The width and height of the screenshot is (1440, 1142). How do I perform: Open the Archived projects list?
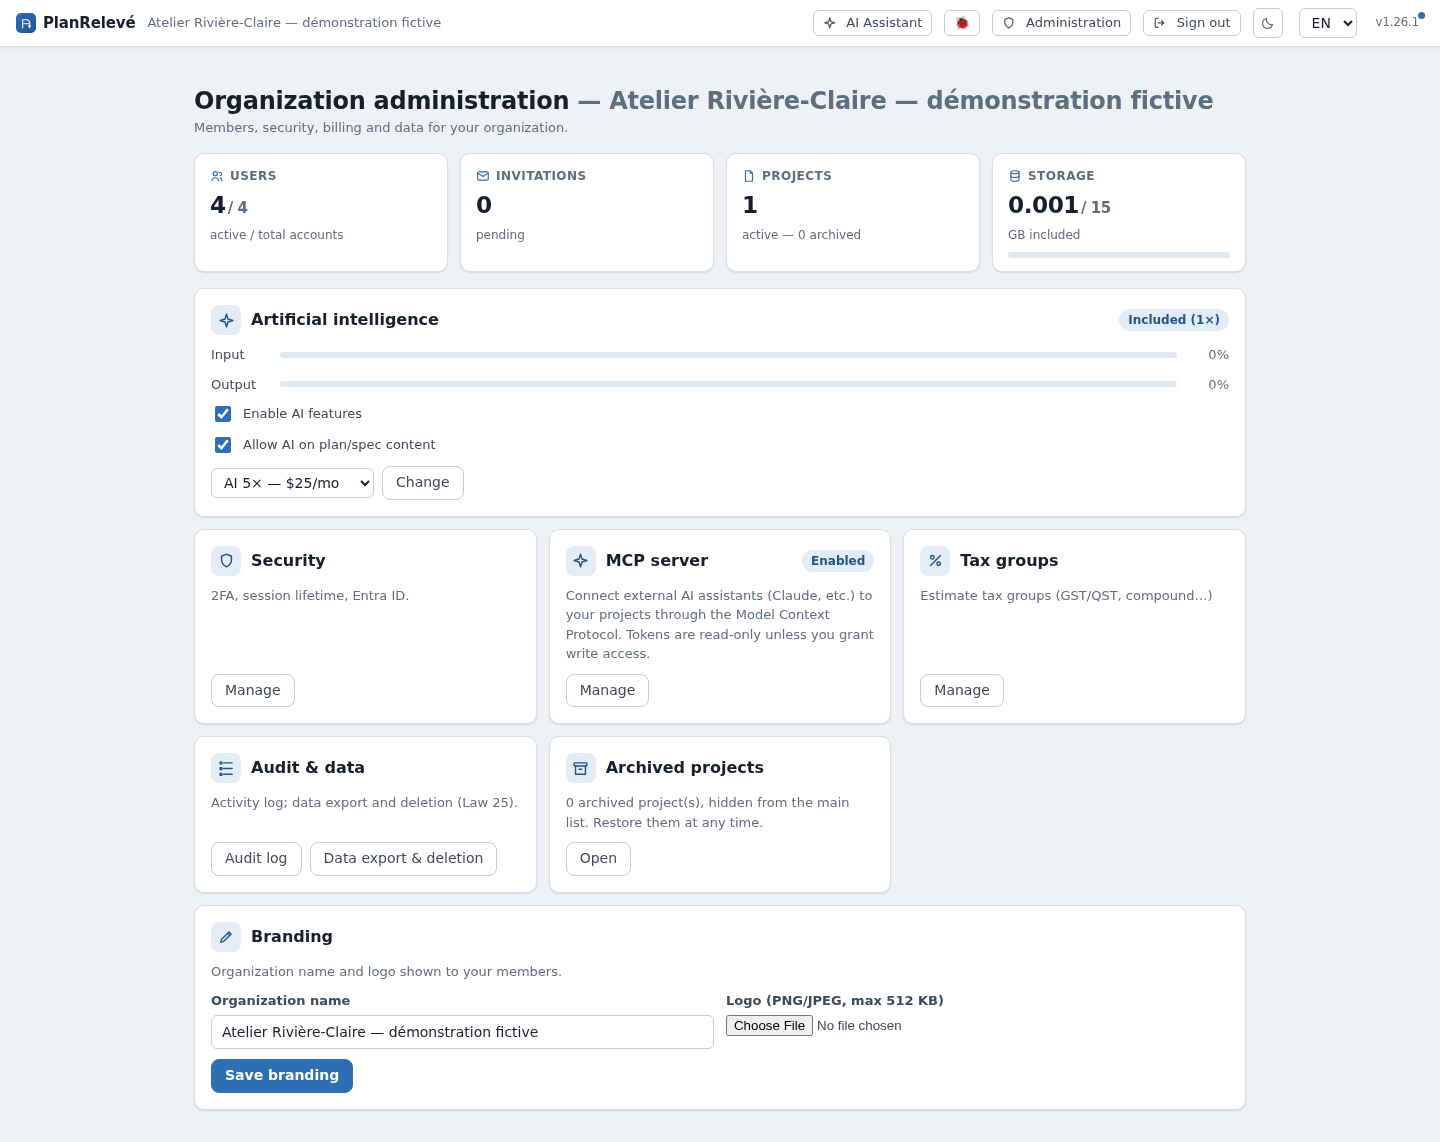click(x=598, y=859)
